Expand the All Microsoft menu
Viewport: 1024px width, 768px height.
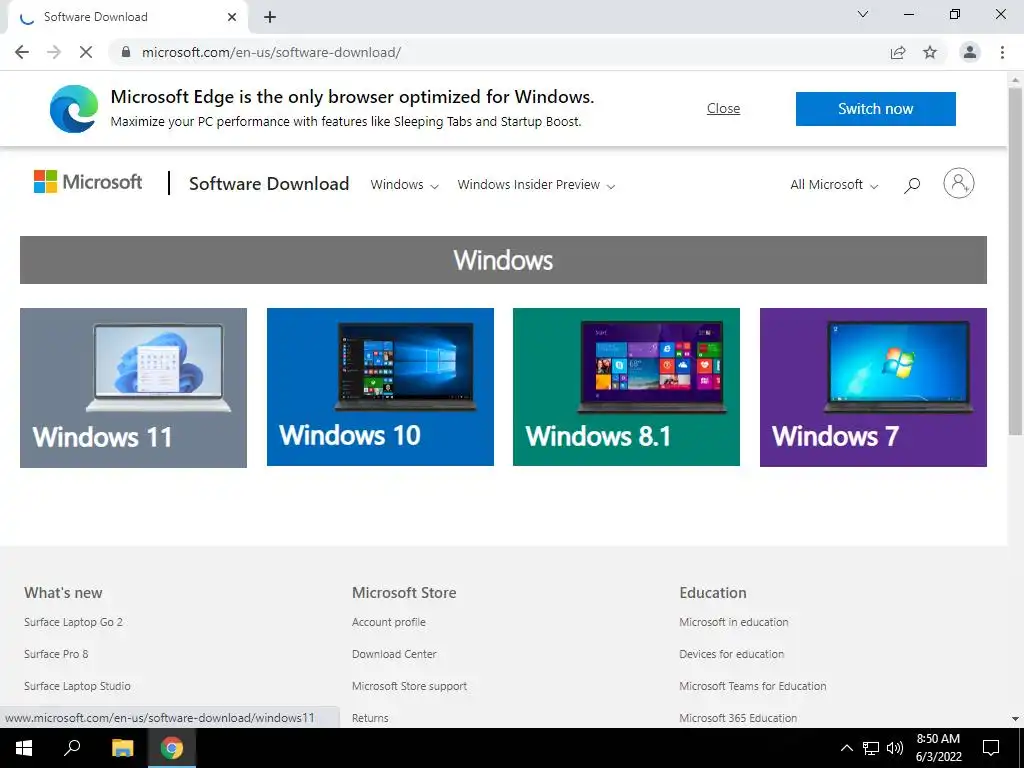pyautogui.click(x=834, y=185)
